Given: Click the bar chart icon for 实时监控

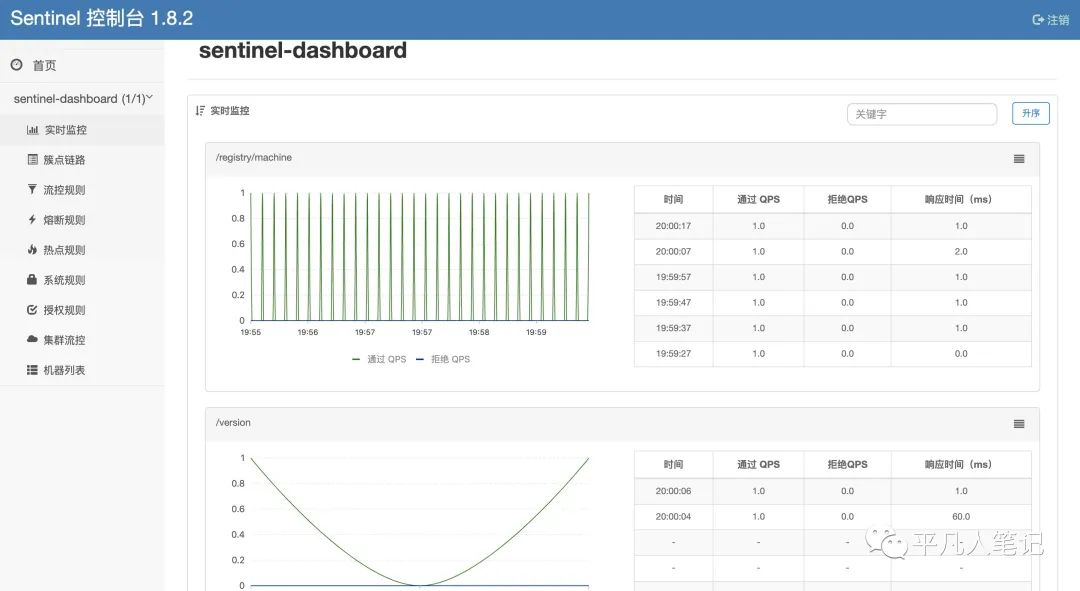Looking at the screenshot, I should (32, 129).
